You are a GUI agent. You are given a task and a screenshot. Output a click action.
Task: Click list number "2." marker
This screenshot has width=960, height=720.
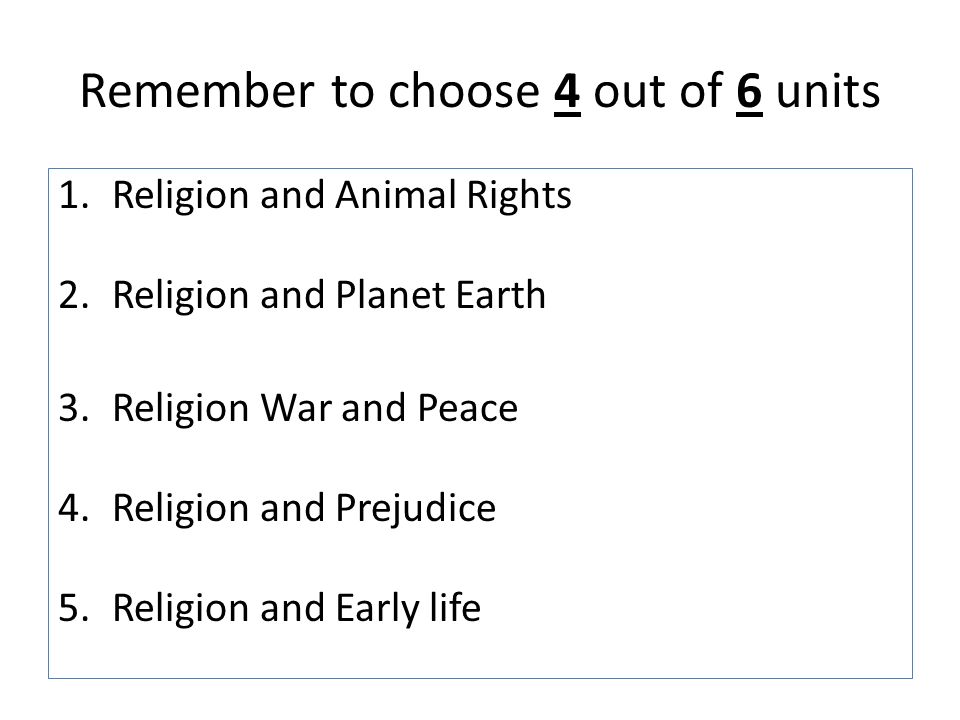pos(74,295)
